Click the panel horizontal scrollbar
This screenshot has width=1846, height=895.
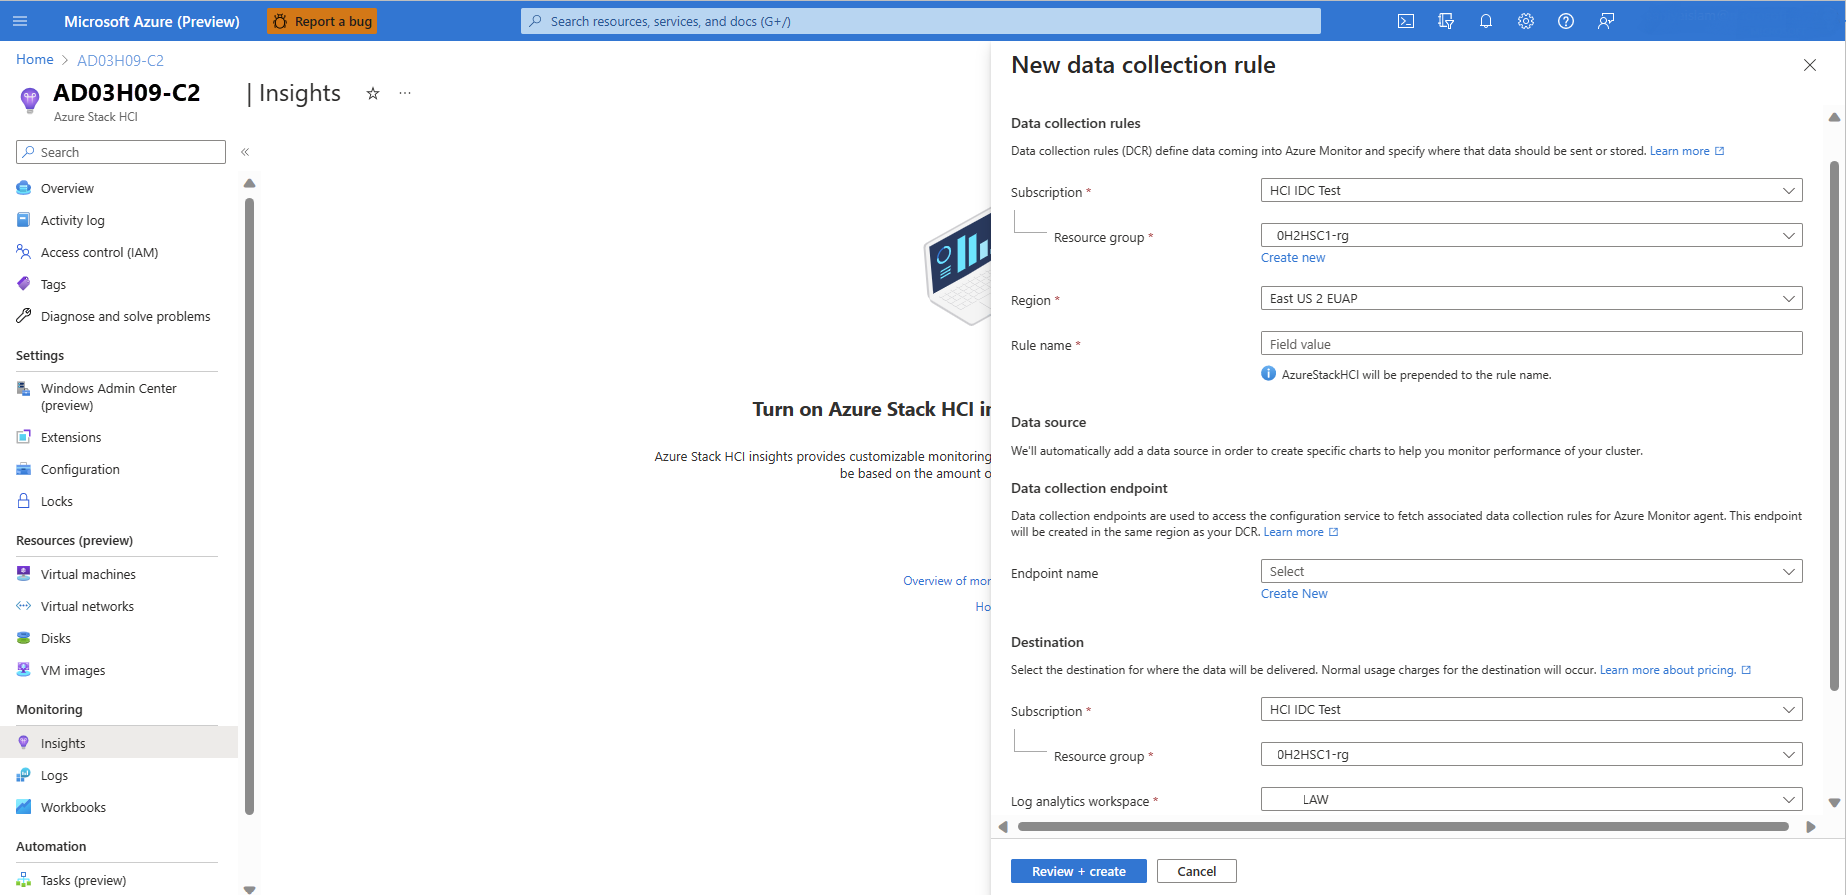1403,827
